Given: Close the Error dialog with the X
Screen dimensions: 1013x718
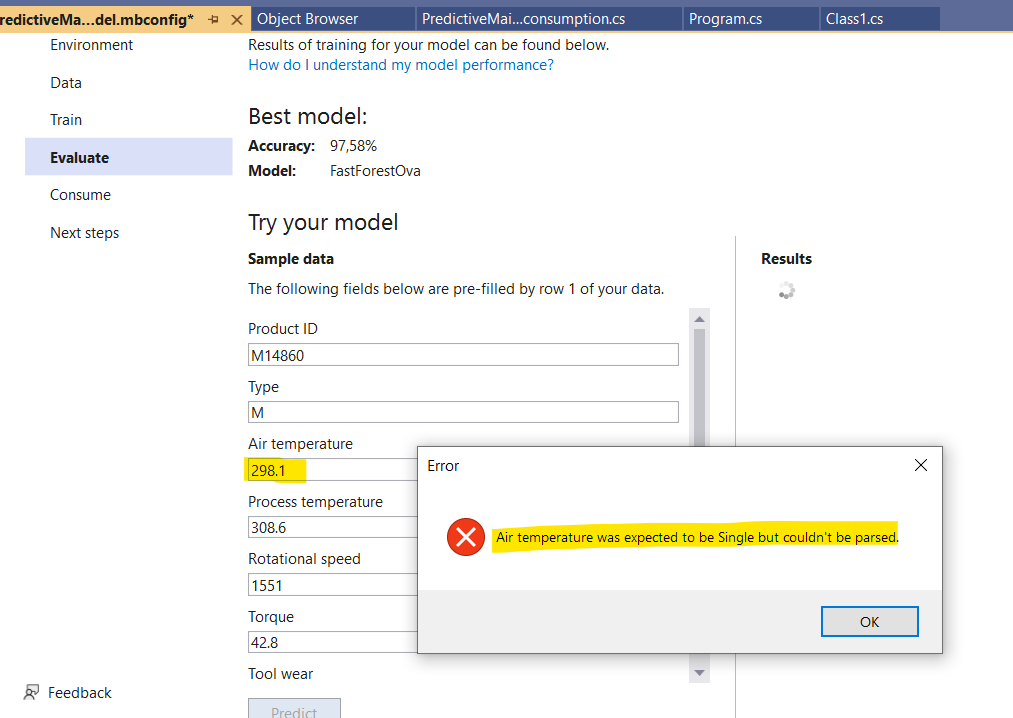Looking at the screenshot, I should tap(920, 465).
